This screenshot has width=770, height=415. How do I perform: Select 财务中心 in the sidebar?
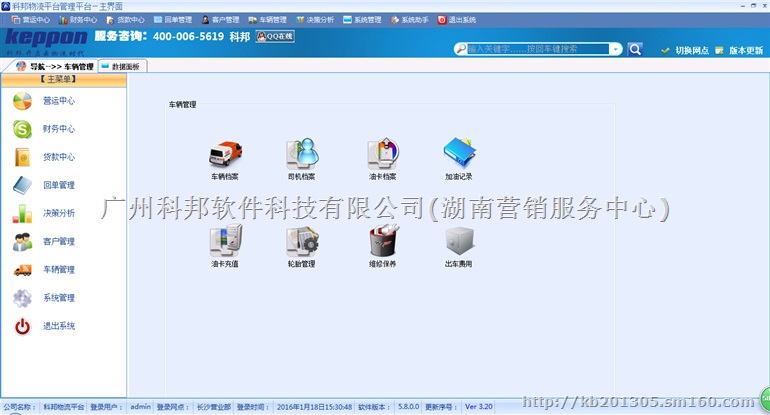pos(58,129)
